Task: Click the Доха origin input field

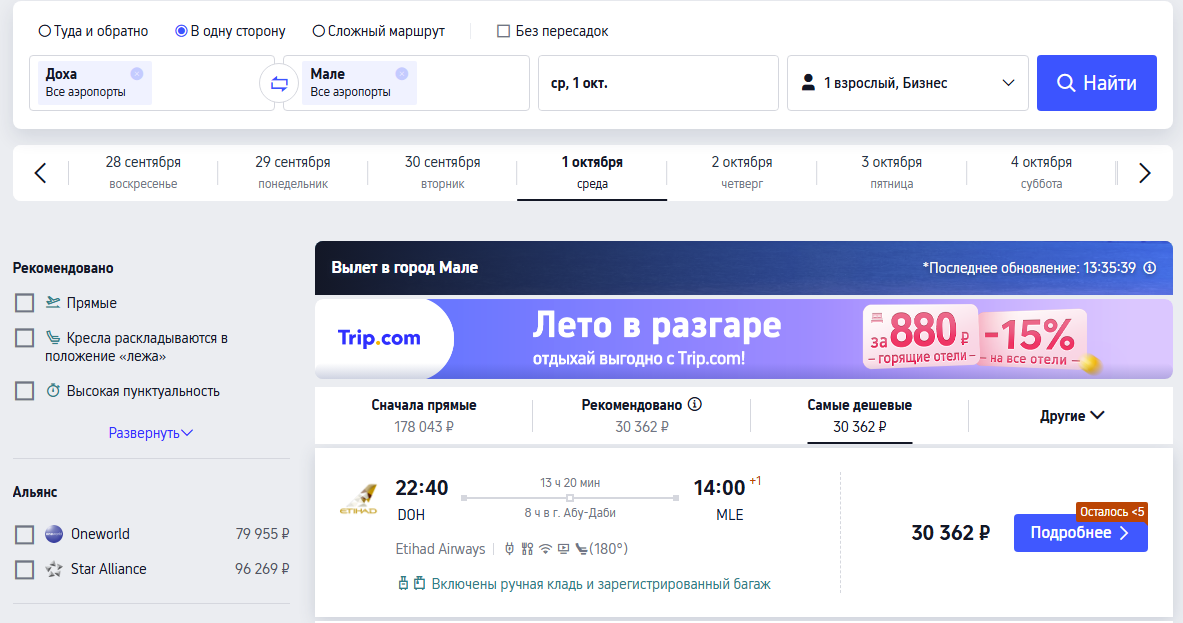Action: click(152, 83)
